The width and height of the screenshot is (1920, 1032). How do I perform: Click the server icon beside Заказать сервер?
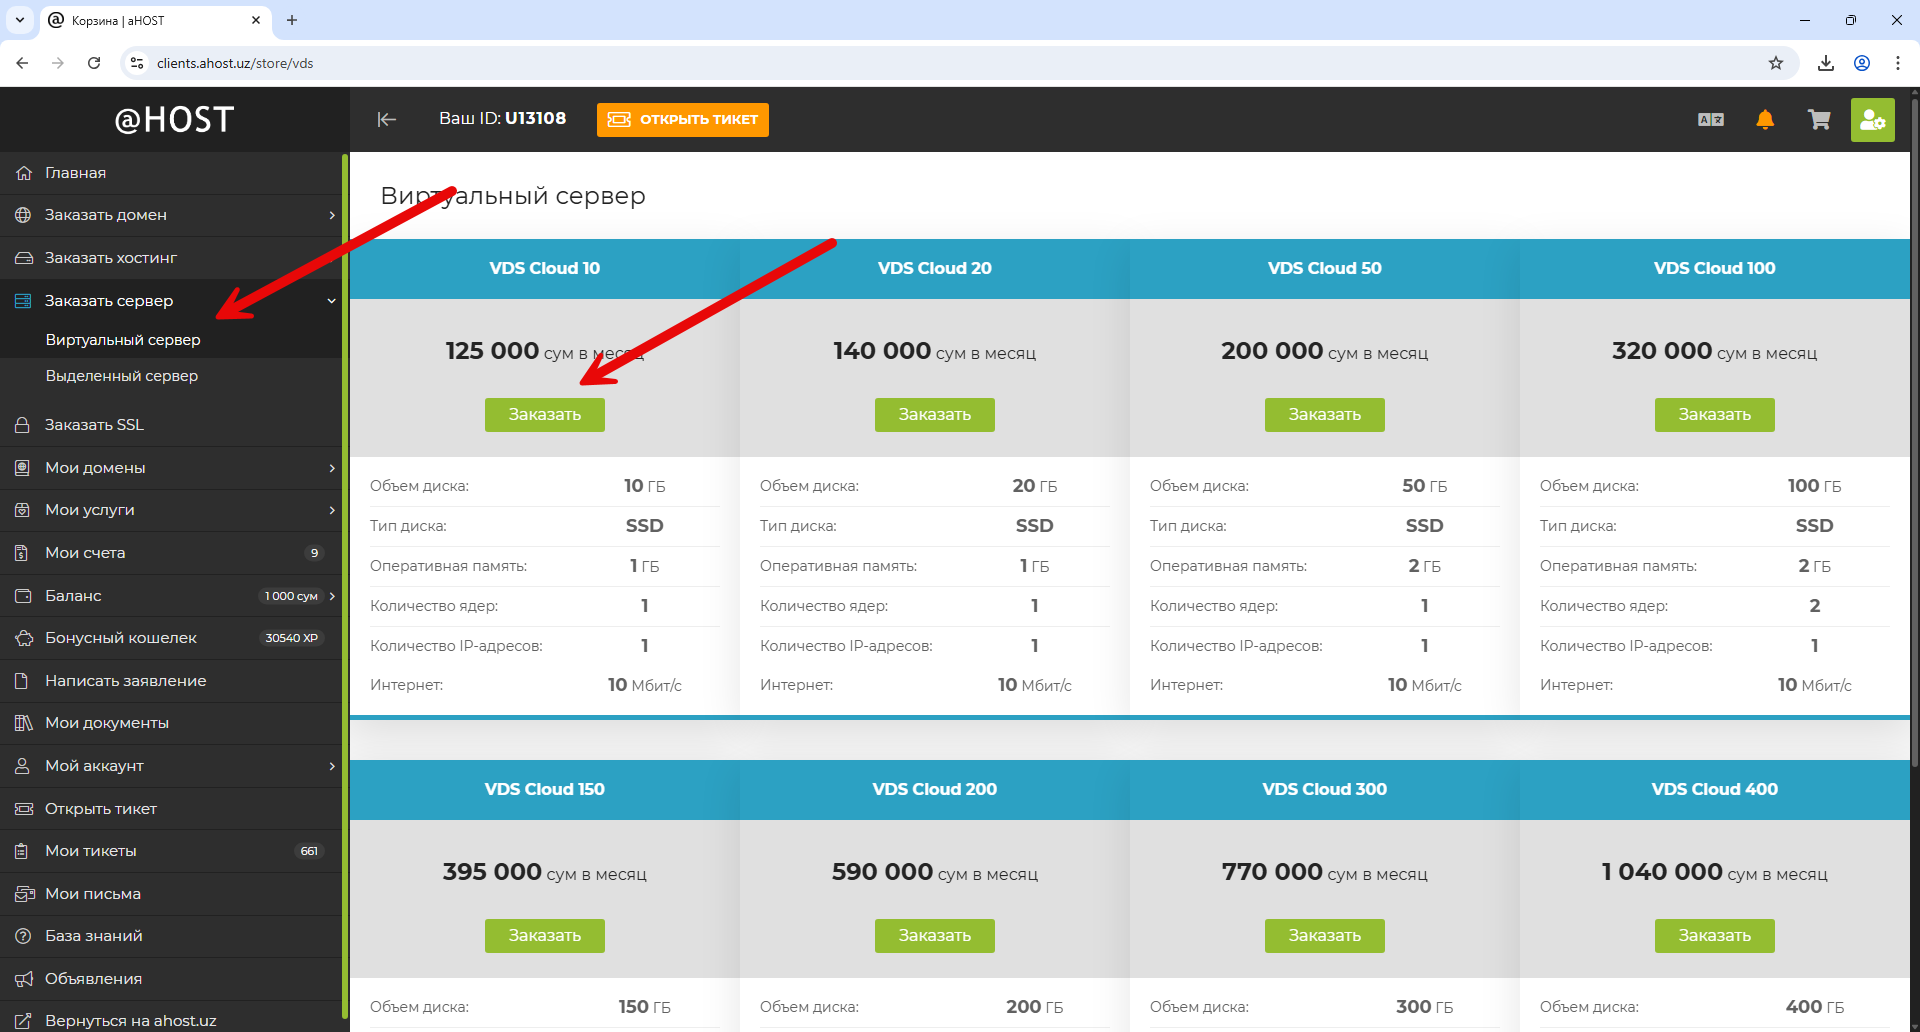[23, 301]
